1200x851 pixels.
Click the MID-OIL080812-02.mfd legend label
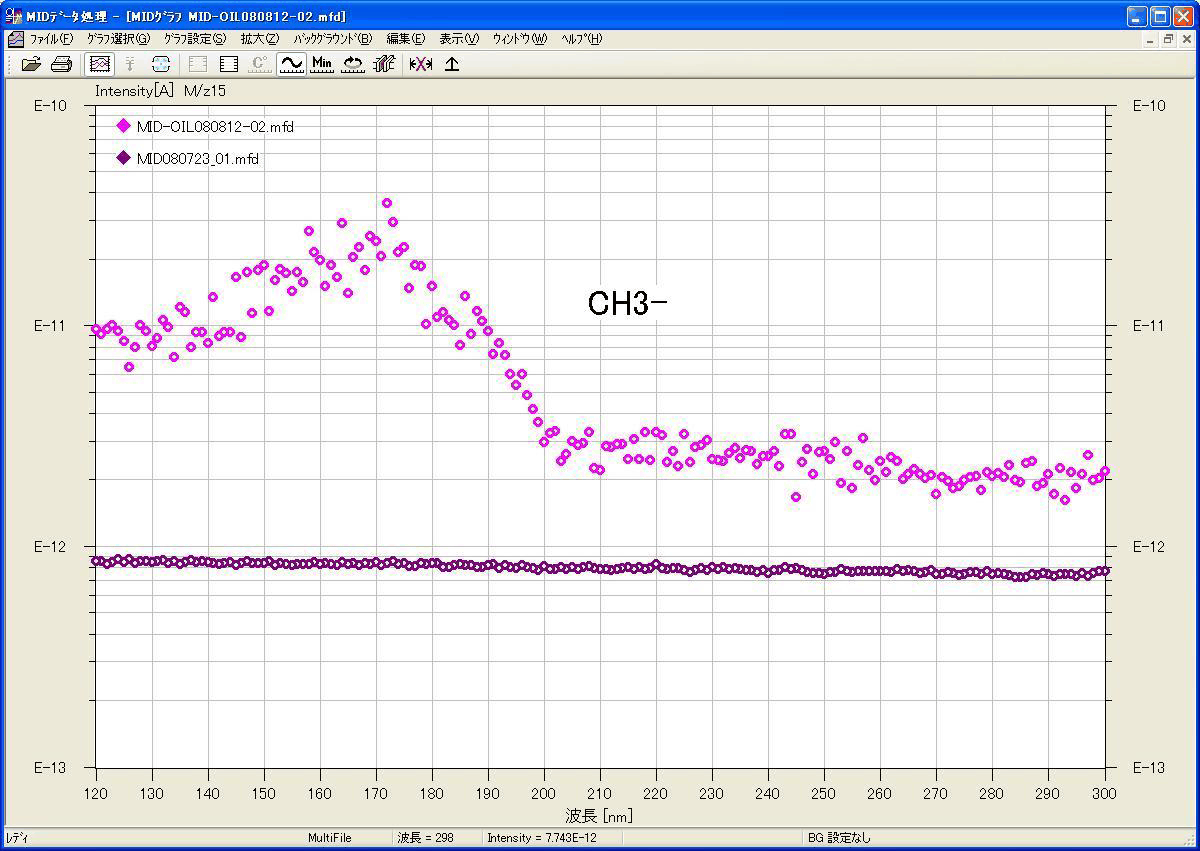pyautogui.click(x=214, y=127)
